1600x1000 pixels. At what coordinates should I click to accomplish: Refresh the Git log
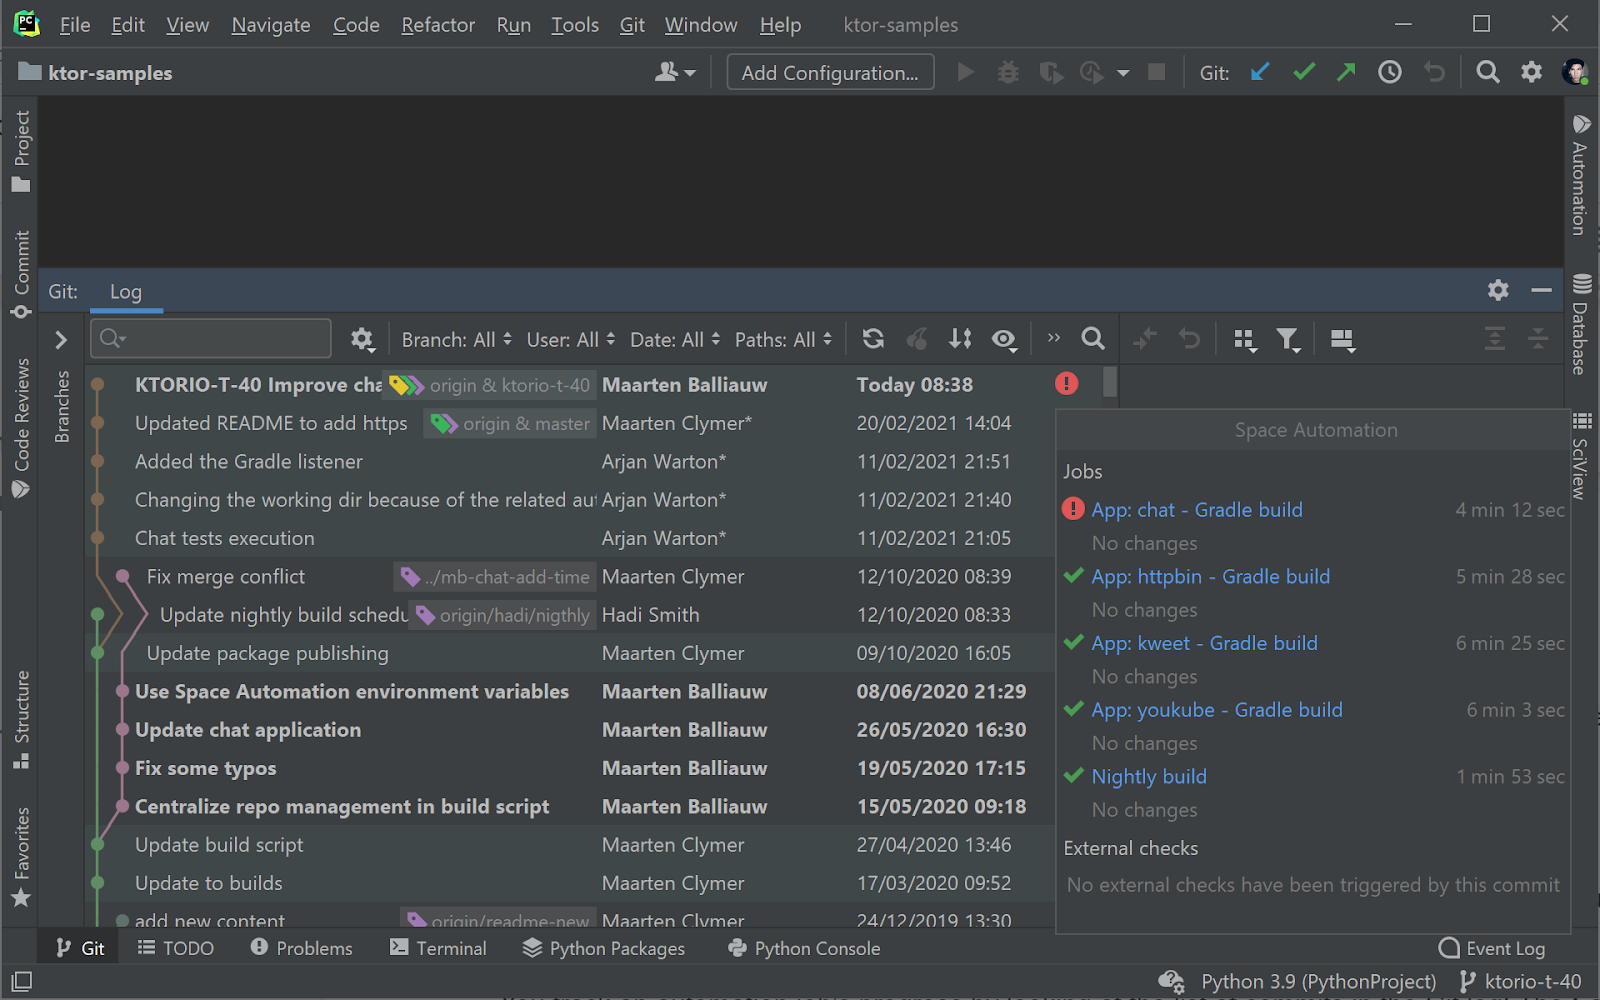tap(873, 339)
